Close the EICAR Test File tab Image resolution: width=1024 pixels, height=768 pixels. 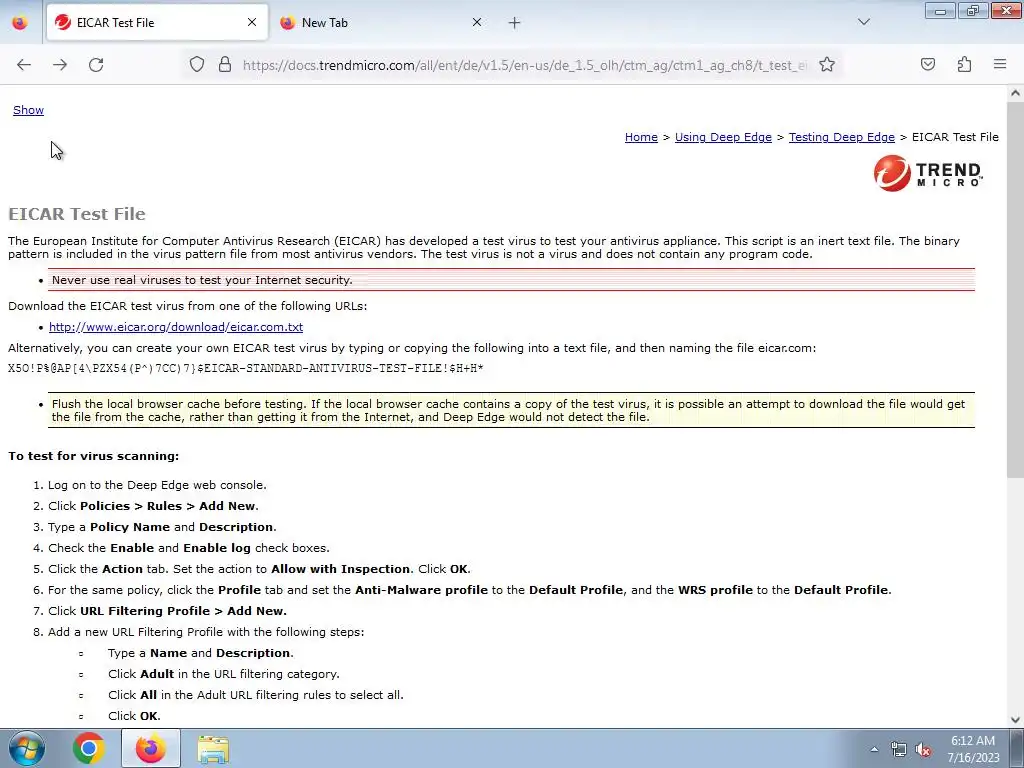(x=252, y=22)
